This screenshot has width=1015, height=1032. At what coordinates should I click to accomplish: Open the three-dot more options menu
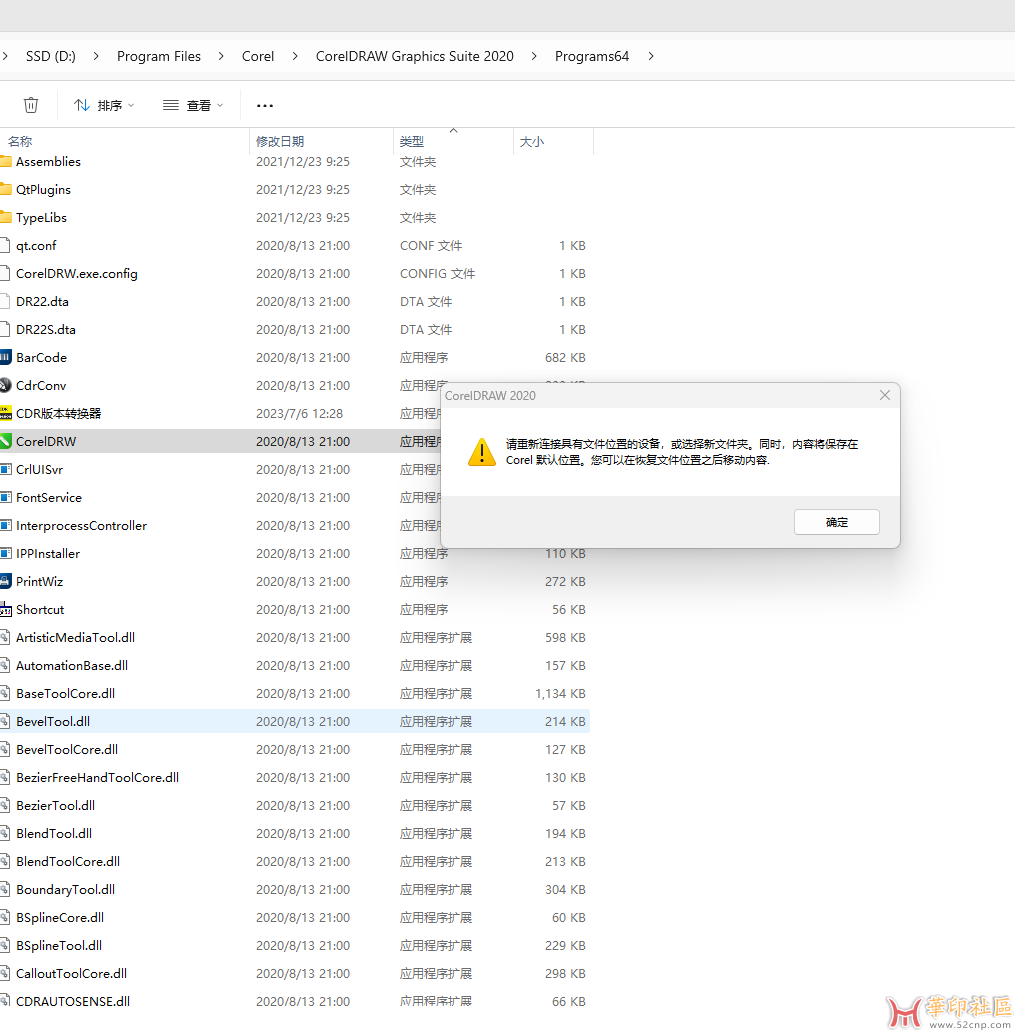(x=265, y=105)
